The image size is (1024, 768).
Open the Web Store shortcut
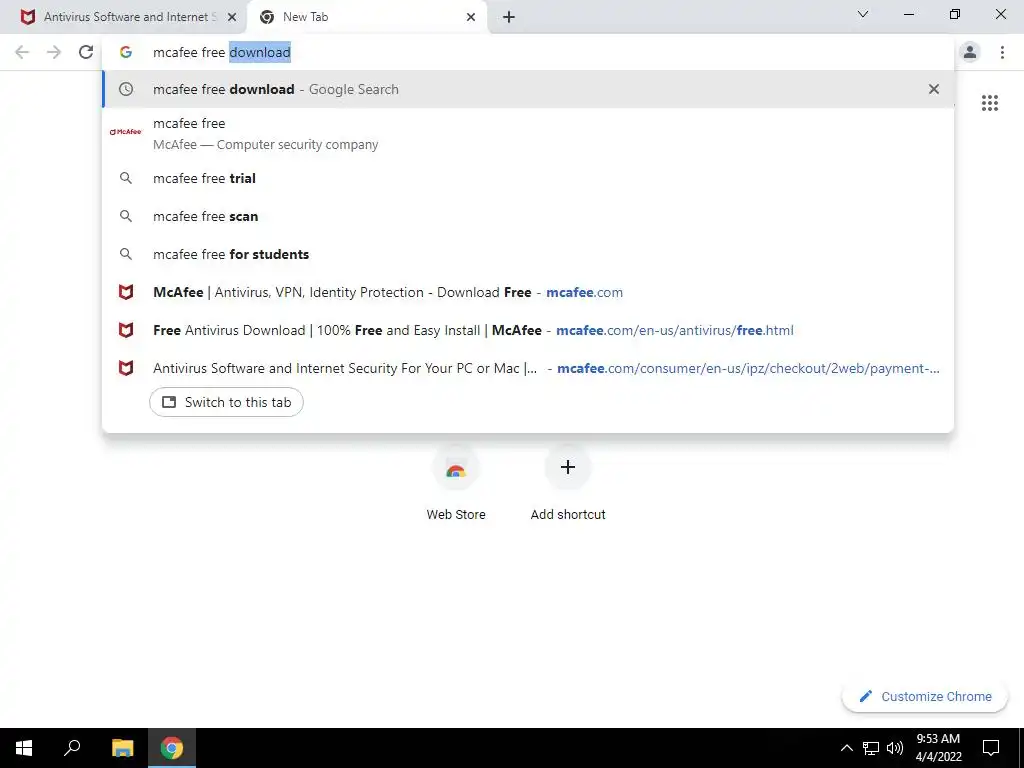[456, 483]
